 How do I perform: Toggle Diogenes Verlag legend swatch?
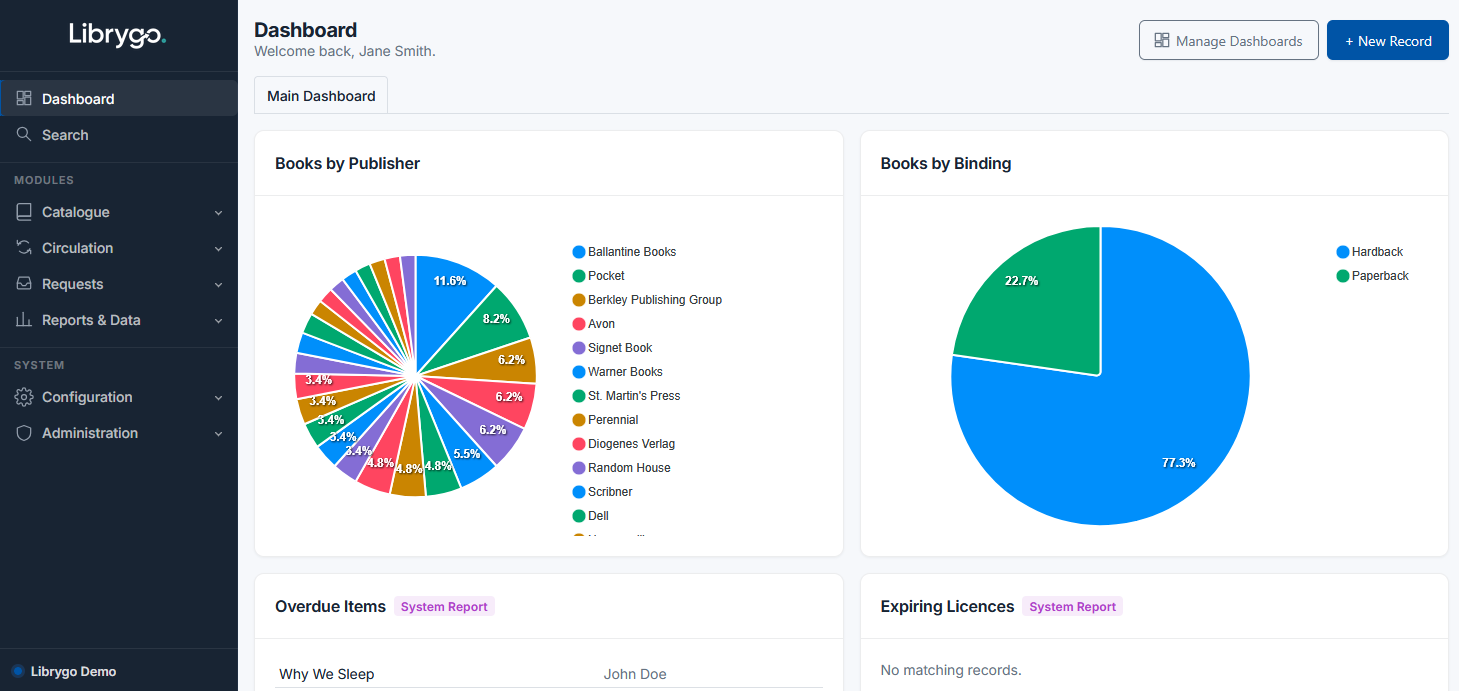(x=578, y=444)
